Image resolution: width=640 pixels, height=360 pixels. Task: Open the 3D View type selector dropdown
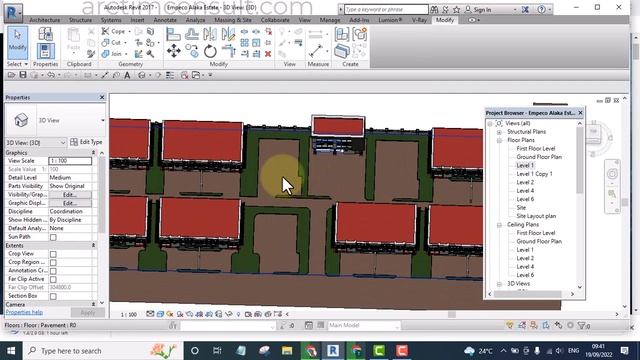point(102,120)
